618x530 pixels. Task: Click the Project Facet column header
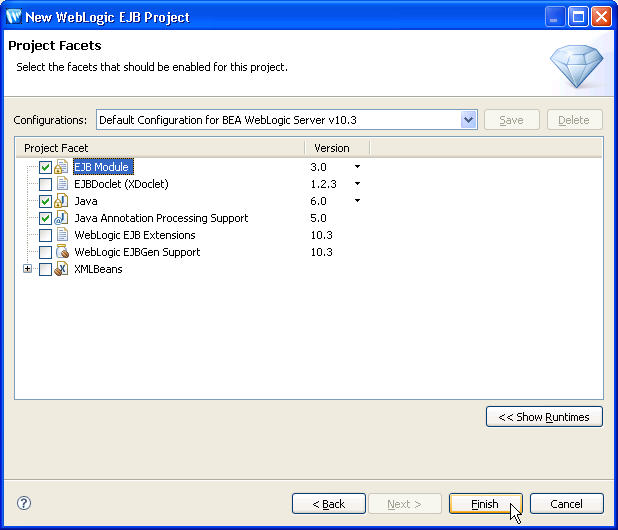point(160,148)
